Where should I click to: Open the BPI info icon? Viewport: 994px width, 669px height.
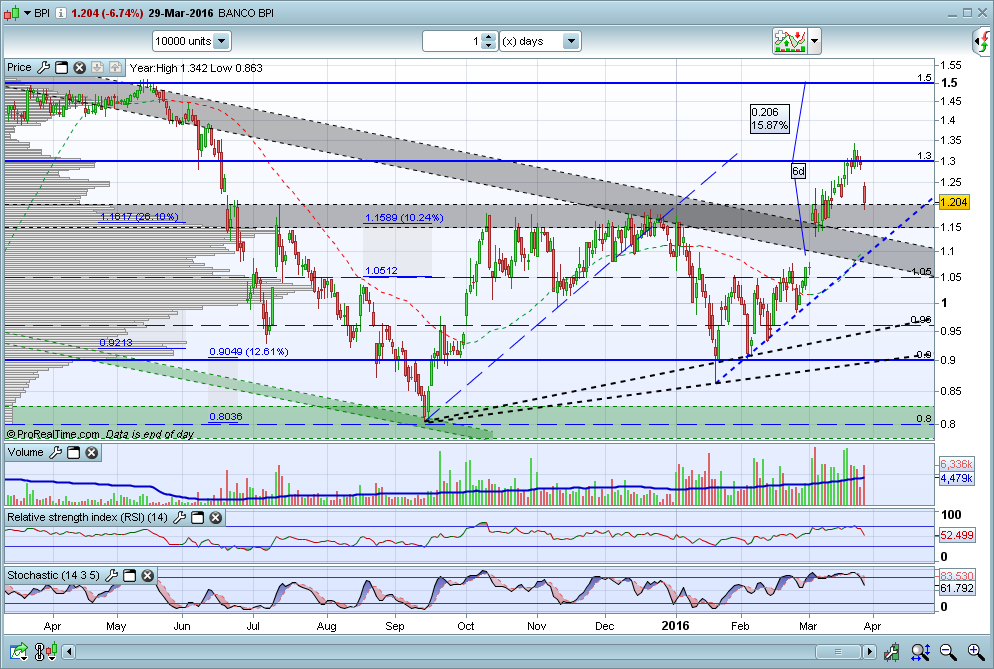click(x=60, y=13)
